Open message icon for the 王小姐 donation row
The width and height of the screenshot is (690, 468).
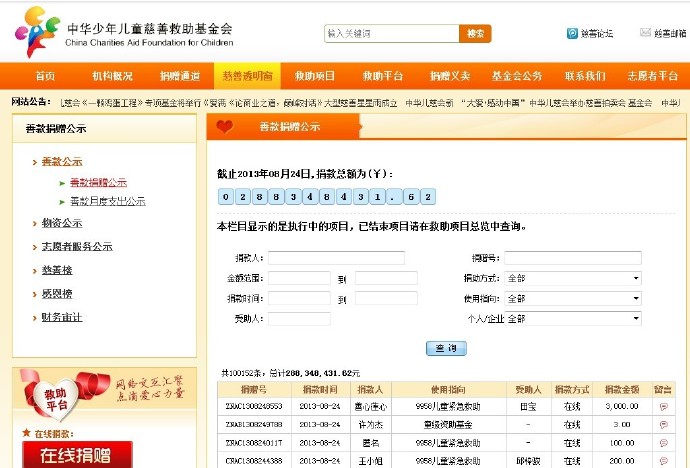pyautogui.click(x=664, y=461)
